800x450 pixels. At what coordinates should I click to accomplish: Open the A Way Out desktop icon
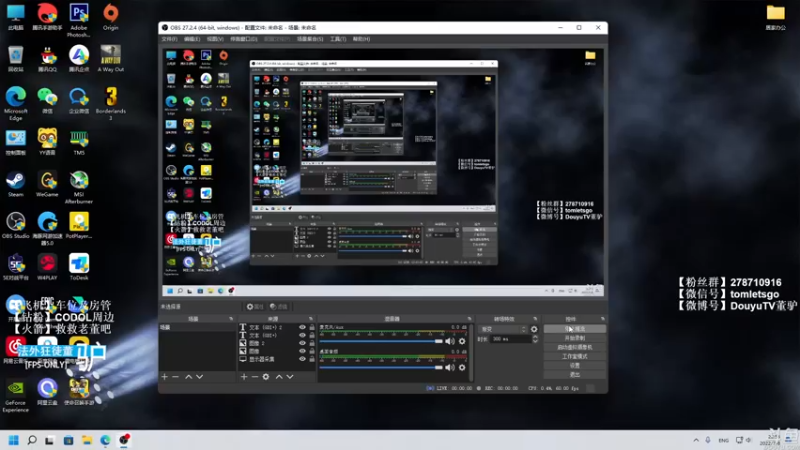(111, 59)
